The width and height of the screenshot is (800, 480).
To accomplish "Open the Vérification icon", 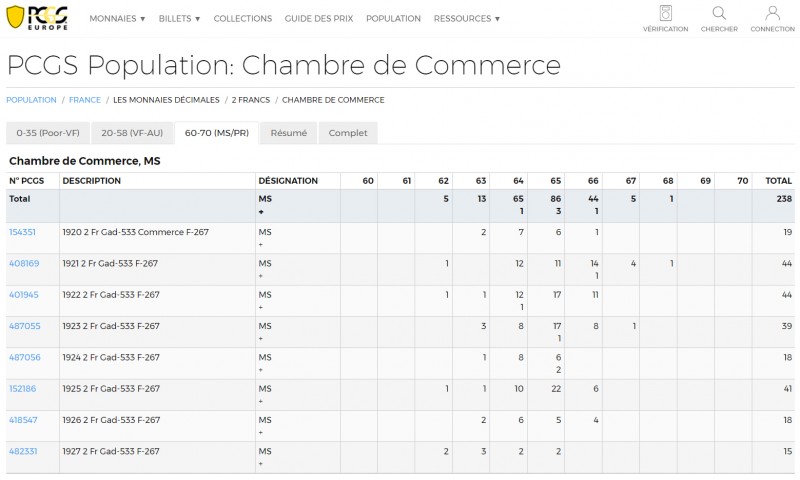I will pyautogui.click(x=665, y=13).
